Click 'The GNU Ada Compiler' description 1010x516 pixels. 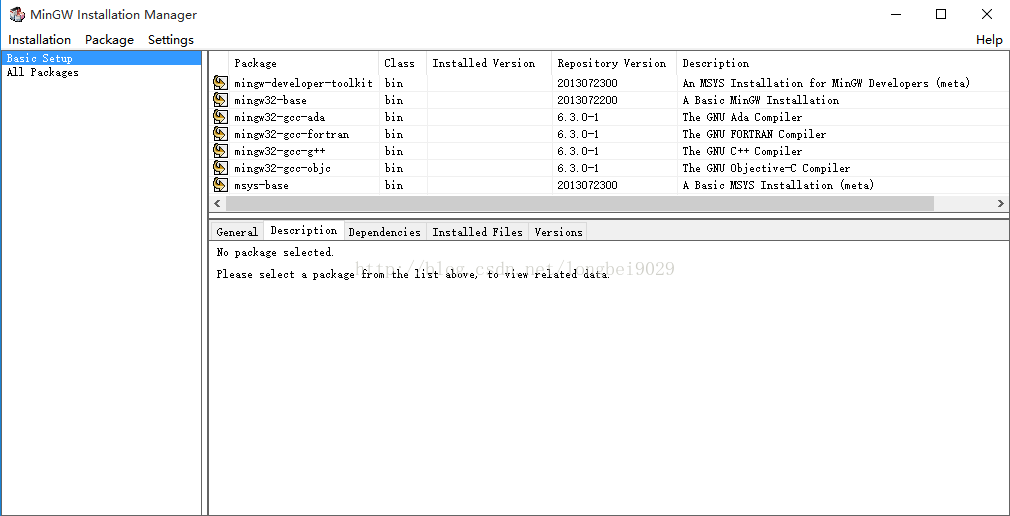pos(742,117)
